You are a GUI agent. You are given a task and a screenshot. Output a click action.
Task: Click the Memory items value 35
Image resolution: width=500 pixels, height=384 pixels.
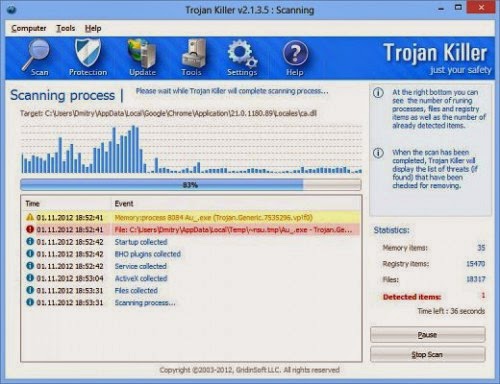tap(481, 248)
